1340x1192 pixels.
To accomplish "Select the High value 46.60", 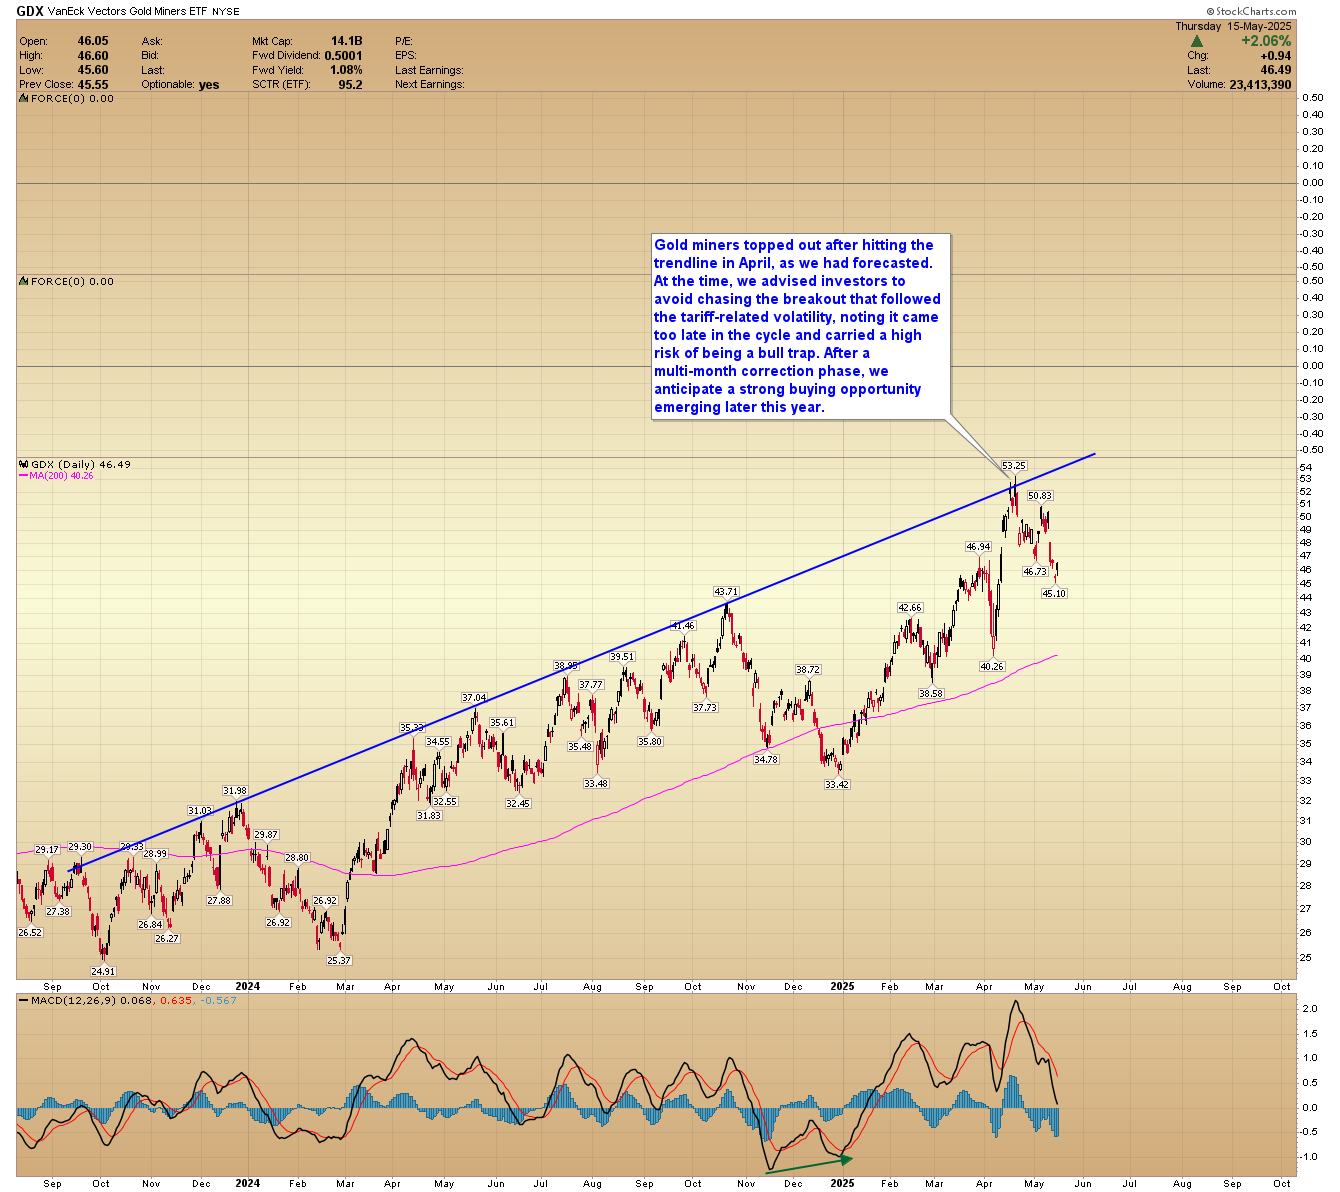I will (x=93, y=56).
